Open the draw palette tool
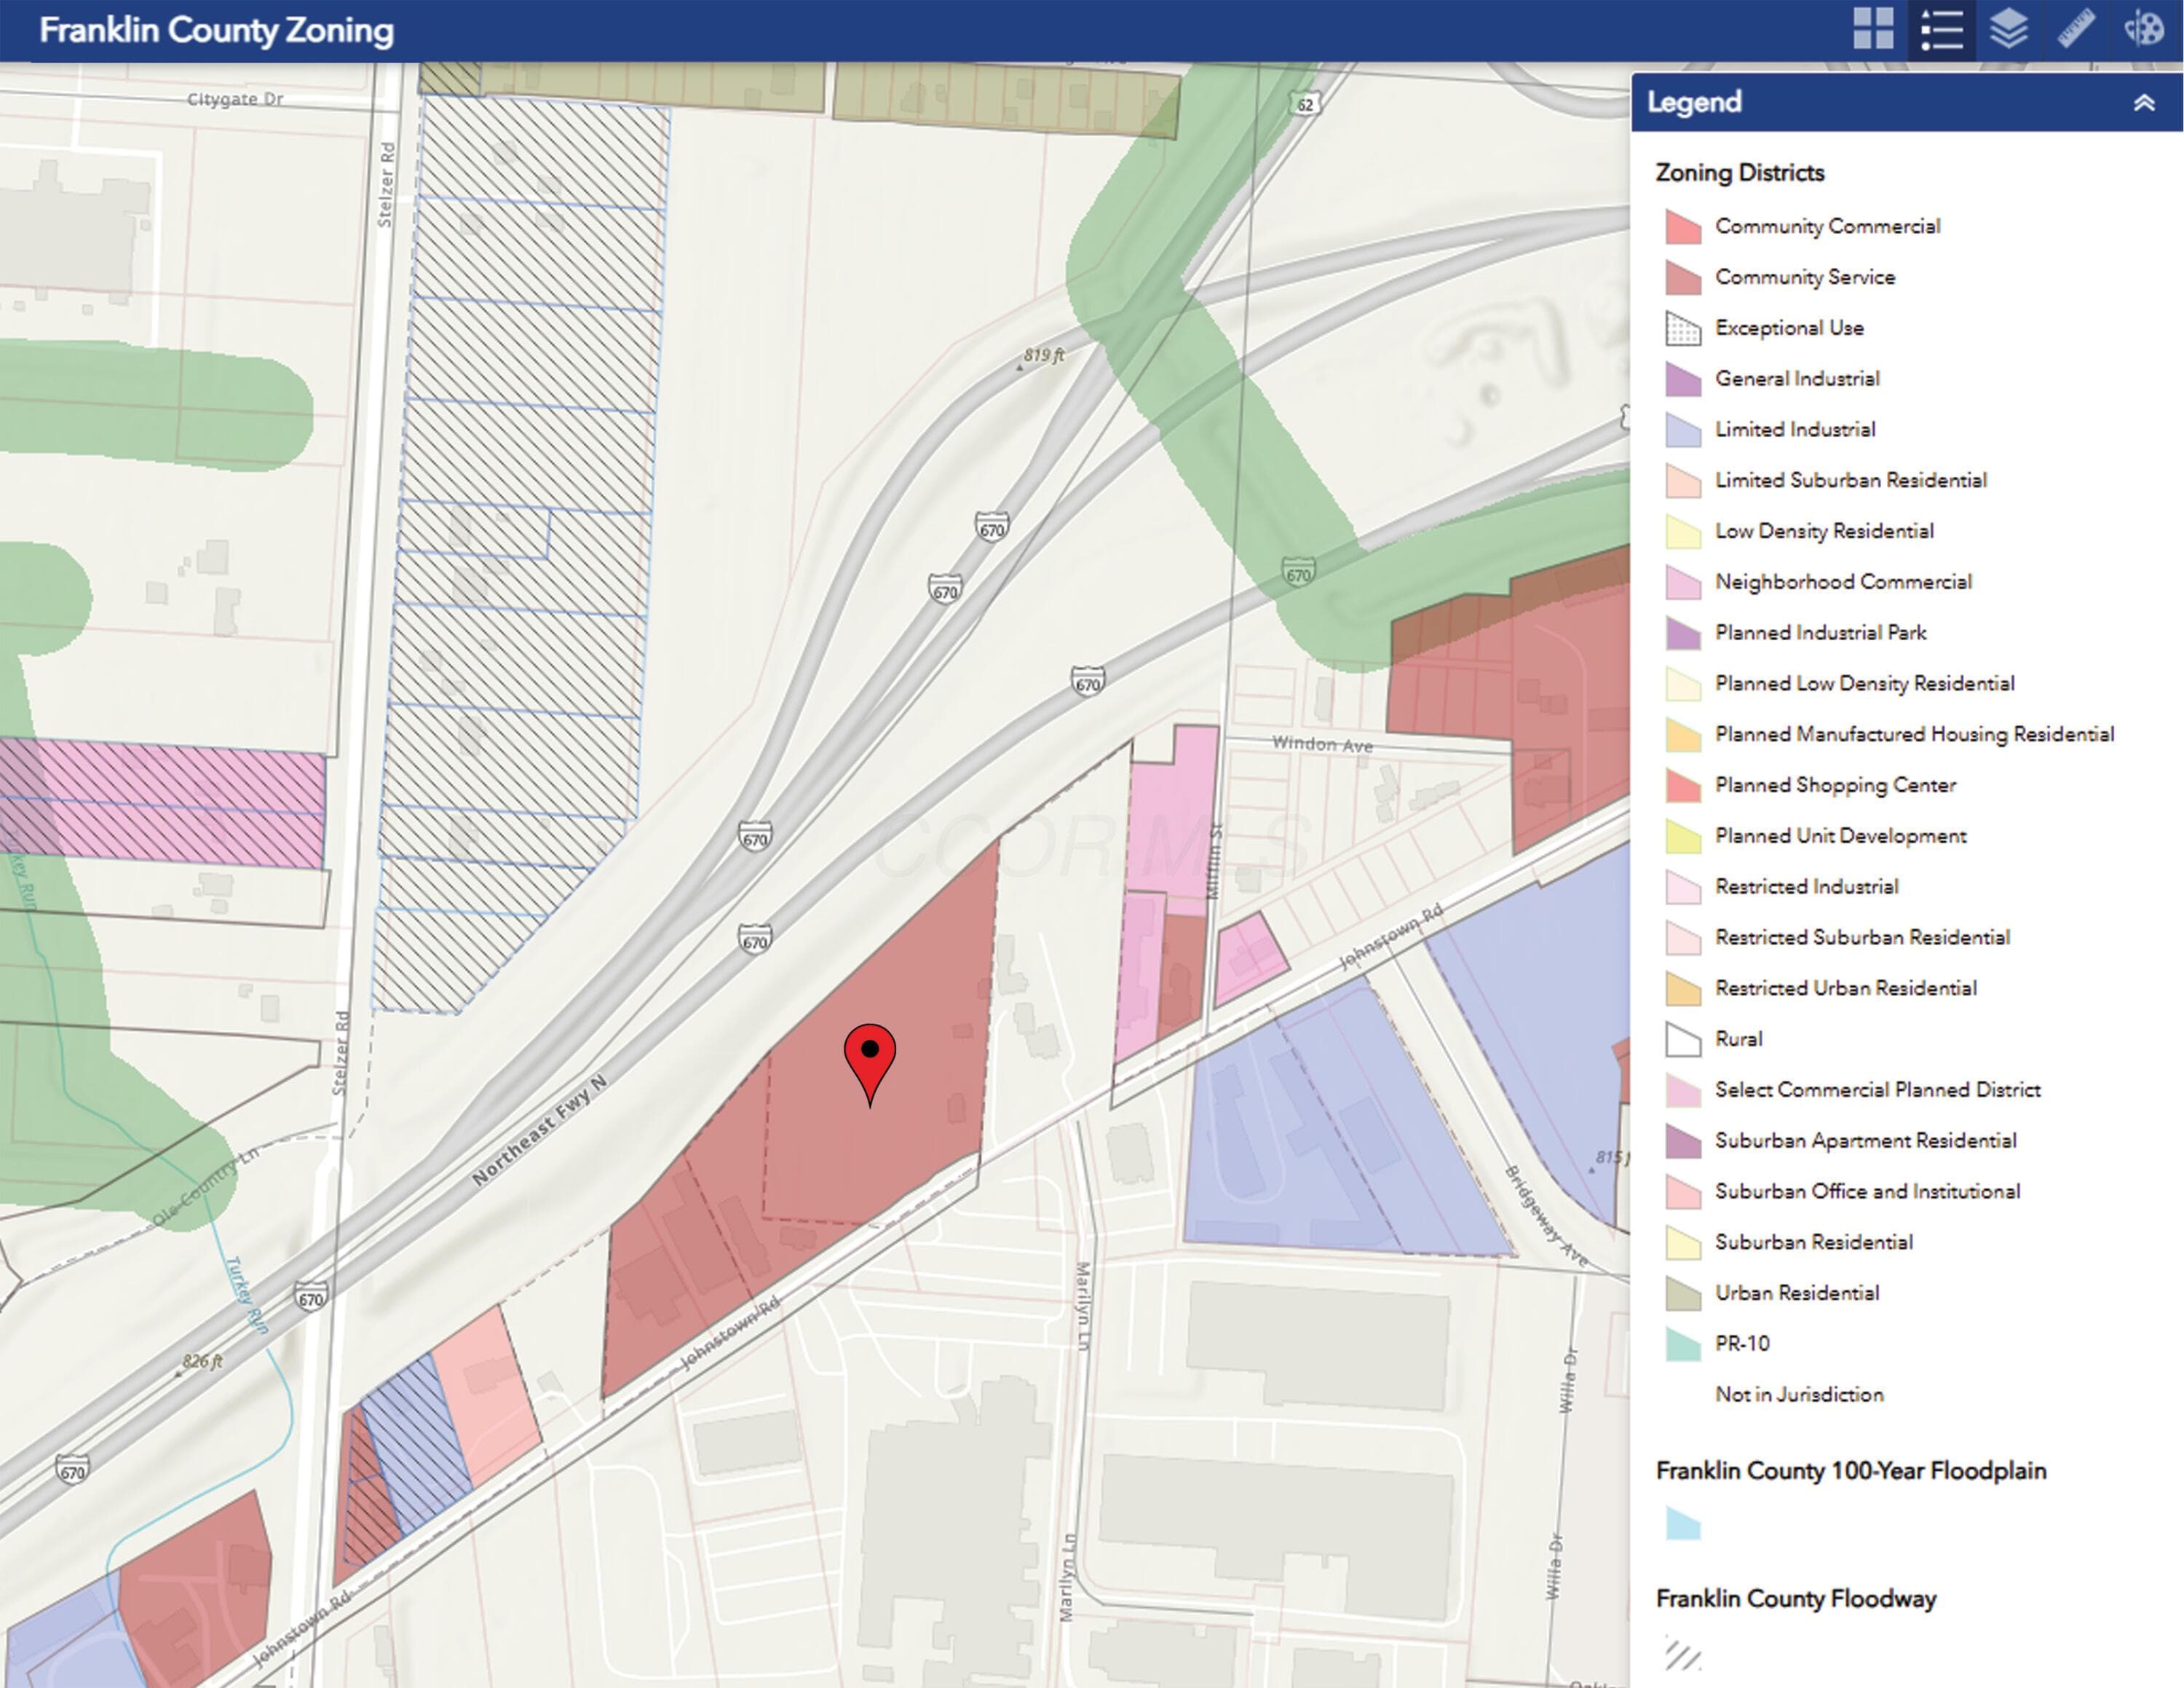Viewport: 2184px width, 1688px height. pyautogui.click(x=2143, y=29)
